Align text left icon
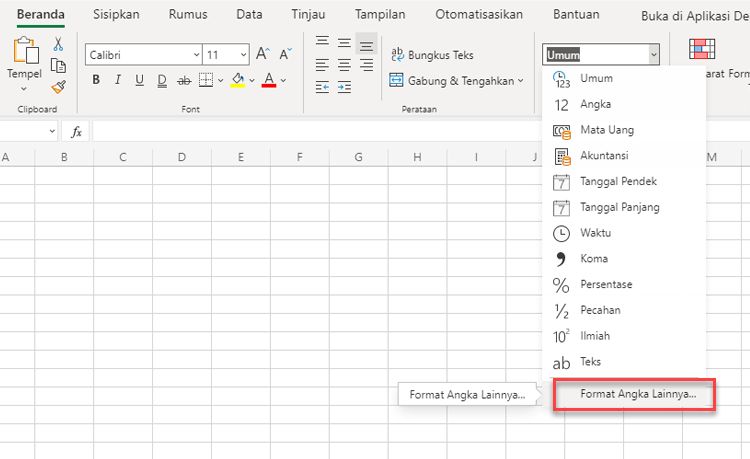Viewport: 750px width, 459px height. coord(322,65)
